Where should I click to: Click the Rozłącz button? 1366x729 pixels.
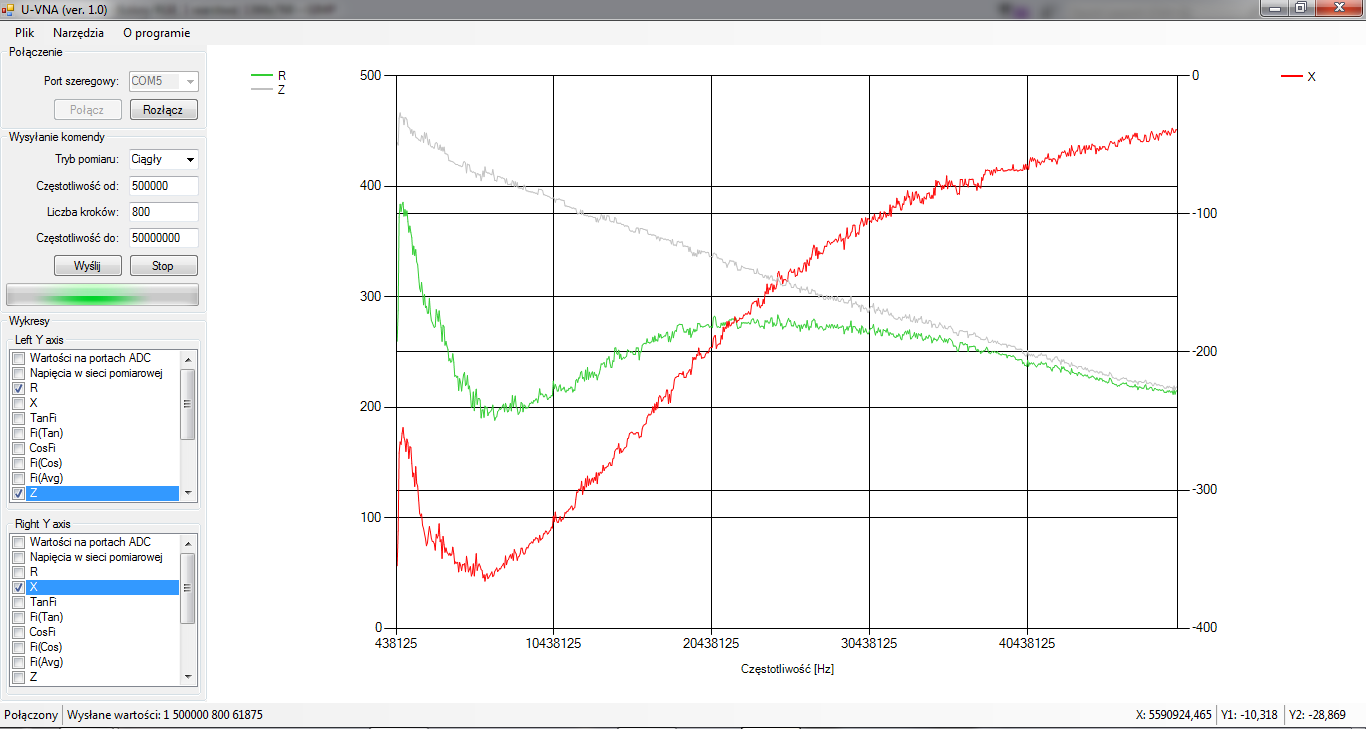click(163, 110)
